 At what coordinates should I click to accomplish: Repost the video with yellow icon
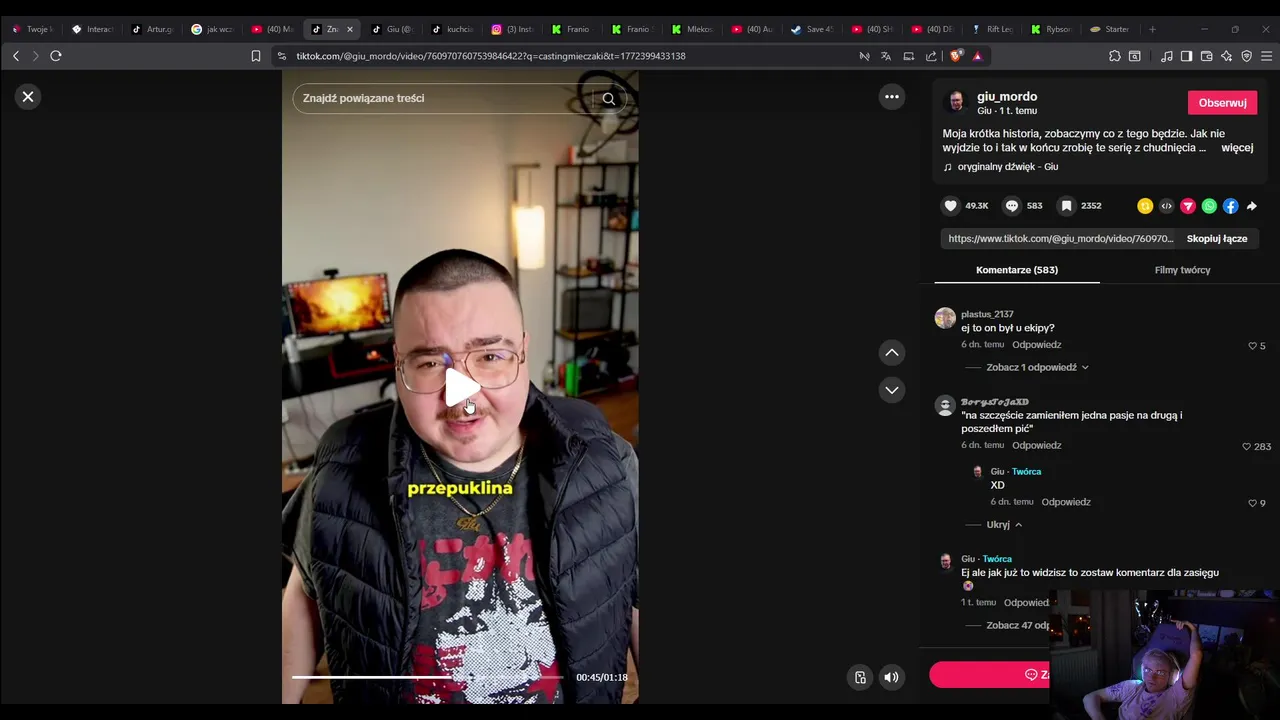[1145, 206]
